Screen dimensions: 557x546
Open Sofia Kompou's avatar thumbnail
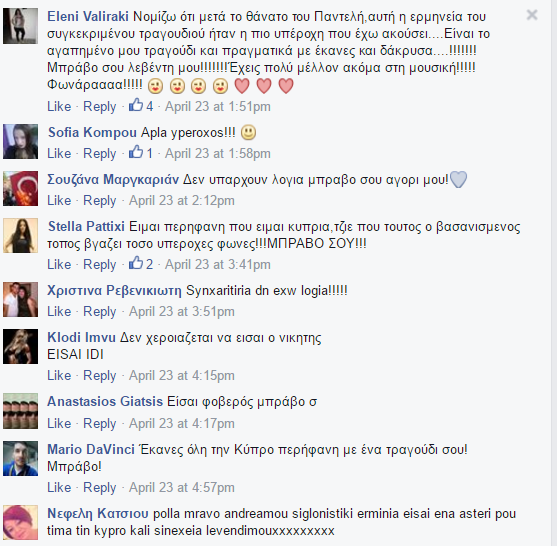(20, 141)
